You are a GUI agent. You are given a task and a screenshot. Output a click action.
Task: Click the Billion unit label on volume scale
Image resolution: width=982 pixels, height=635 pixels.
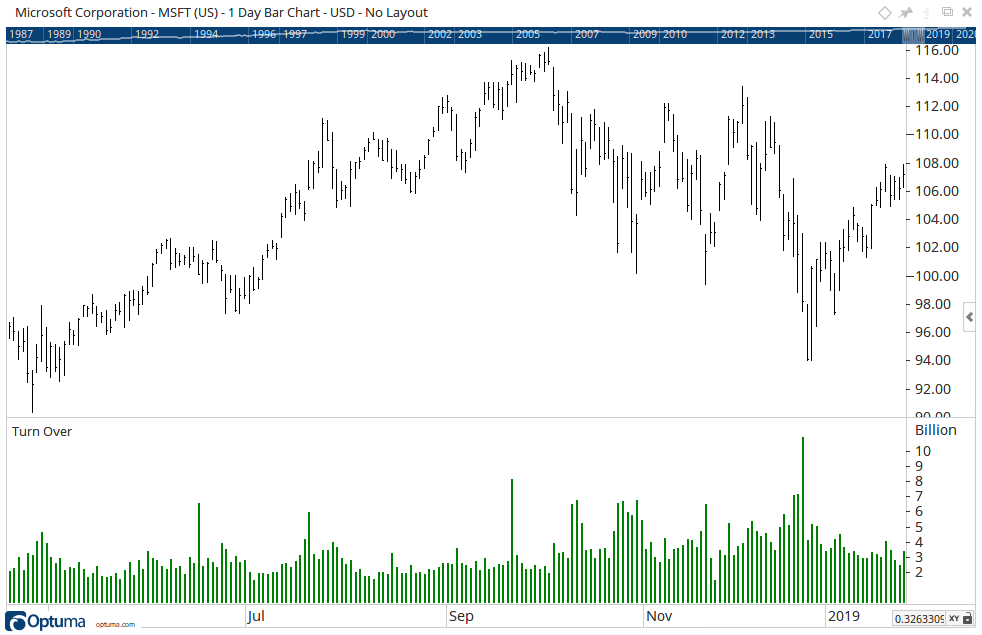coord(936,430)
